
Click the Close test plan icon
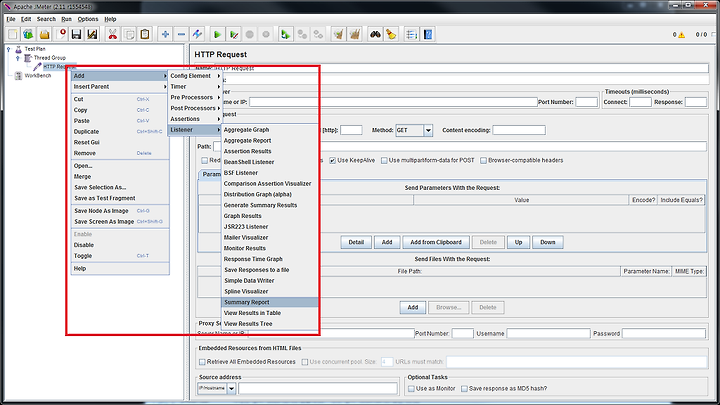(x=61, y=34)
